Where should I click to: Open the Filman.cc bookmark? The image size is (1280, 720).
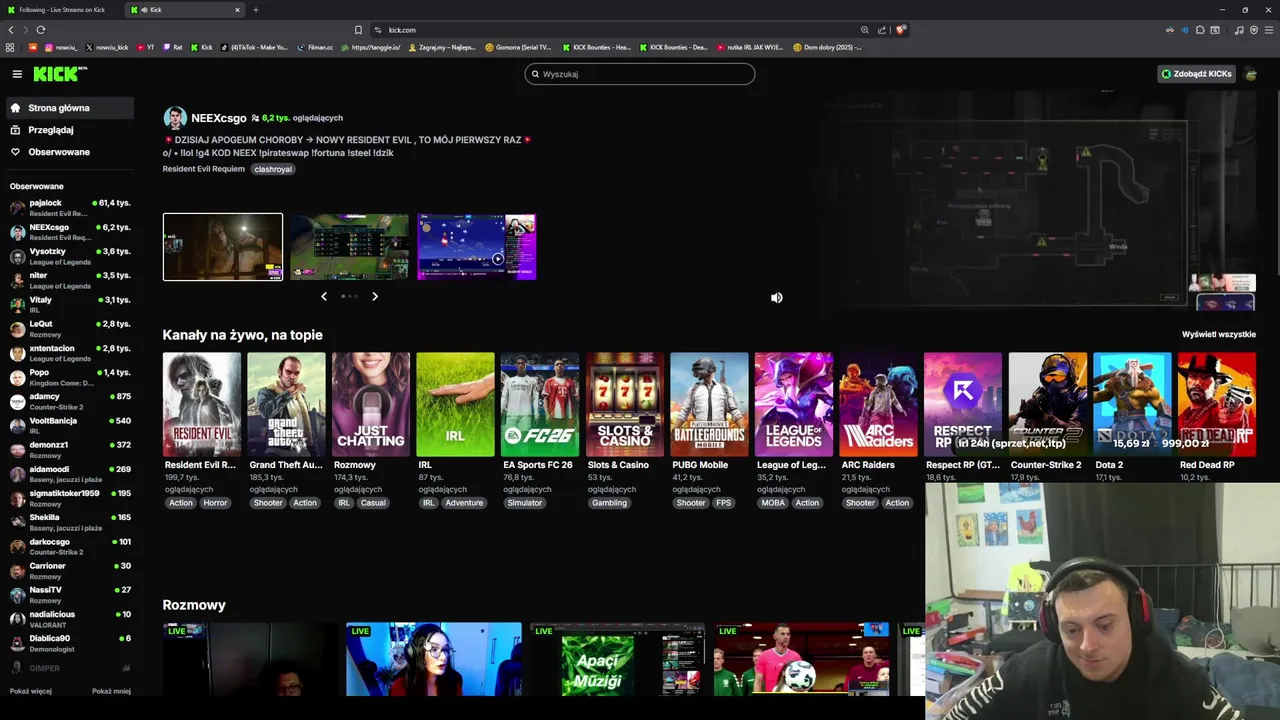(315, 47)
